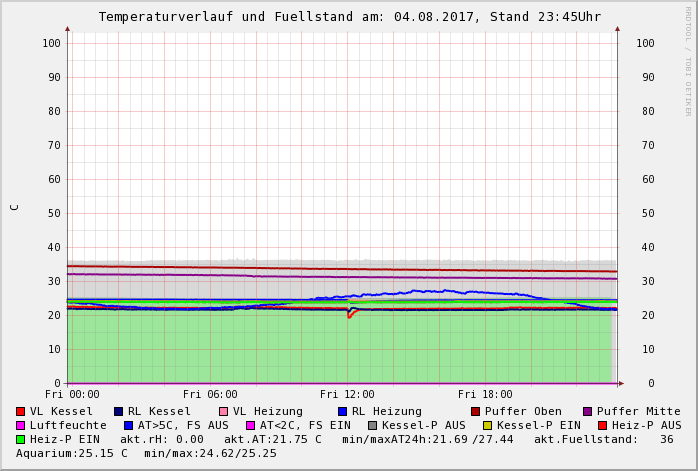
Task: Select the blue RL Heizung legend swatch
Action: pos(342,411)
